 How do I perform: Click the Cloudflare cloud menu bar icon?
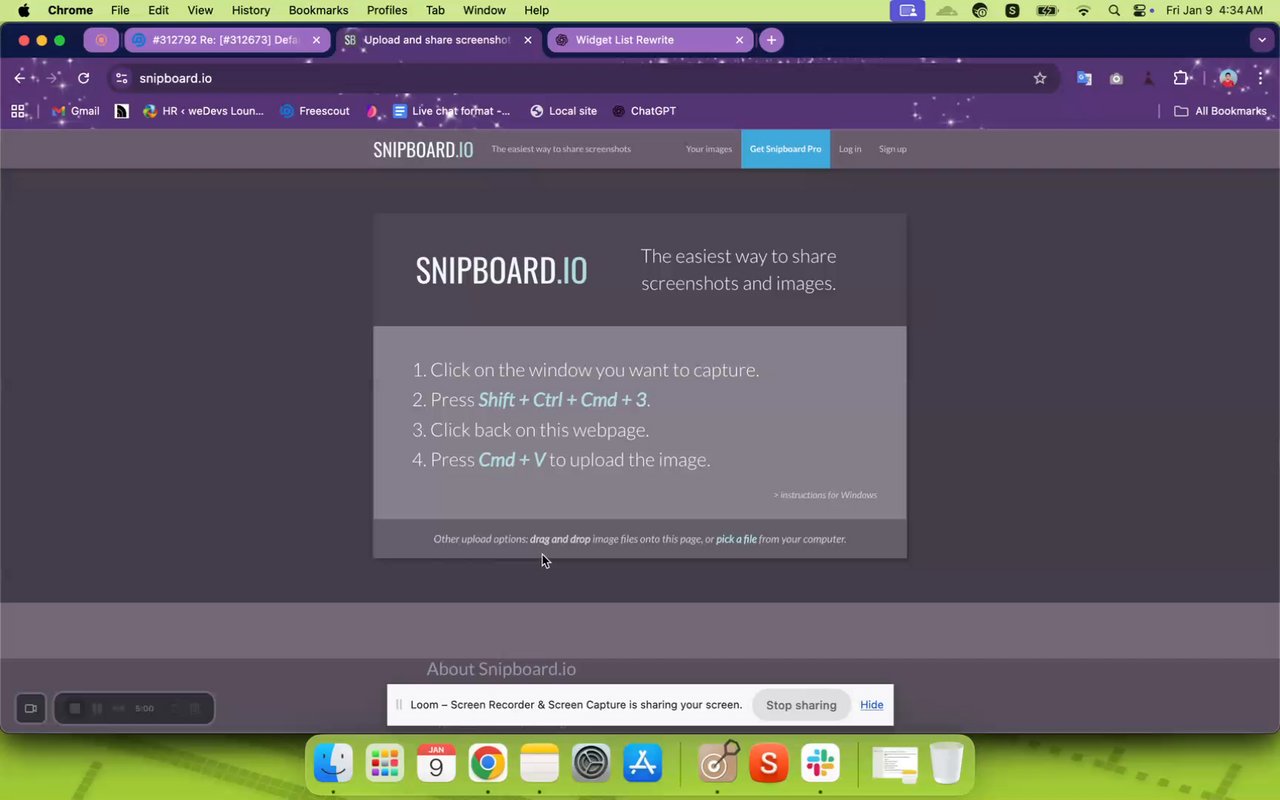(946, 10)
